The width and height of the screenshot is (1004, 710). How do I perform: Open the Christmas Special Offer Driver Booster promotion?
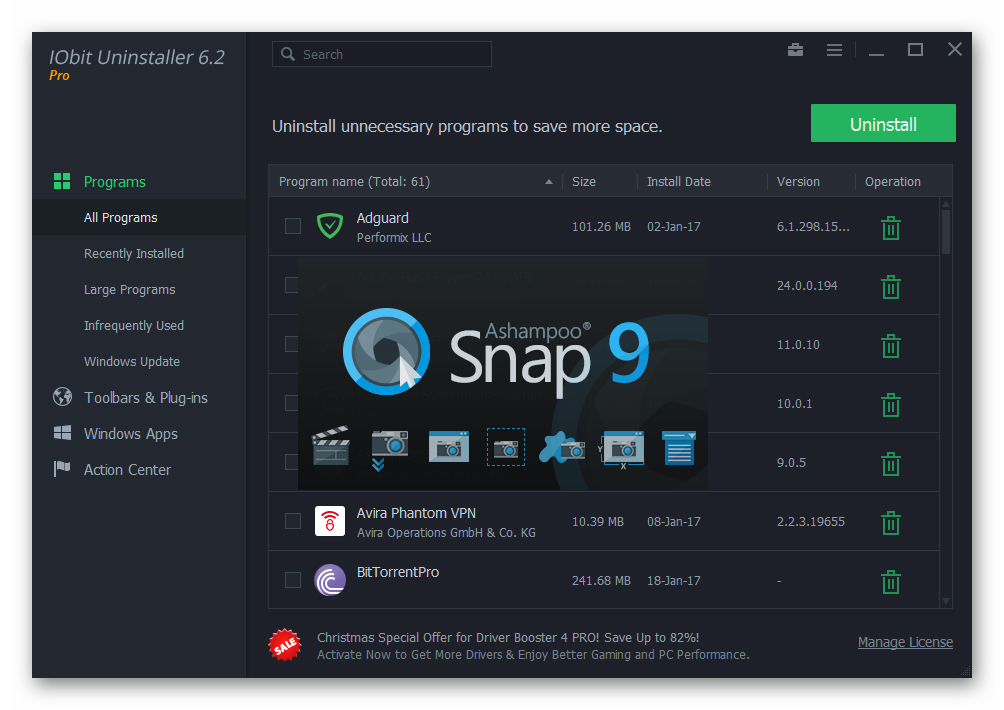[x=508, y=638]
